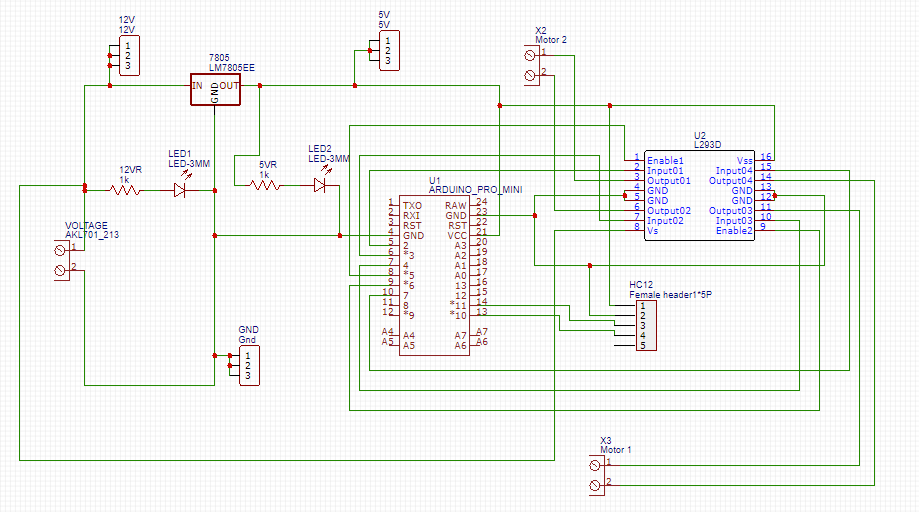
Task: Click the Output04 pin on L293D
Action: (x=731, y=180)
